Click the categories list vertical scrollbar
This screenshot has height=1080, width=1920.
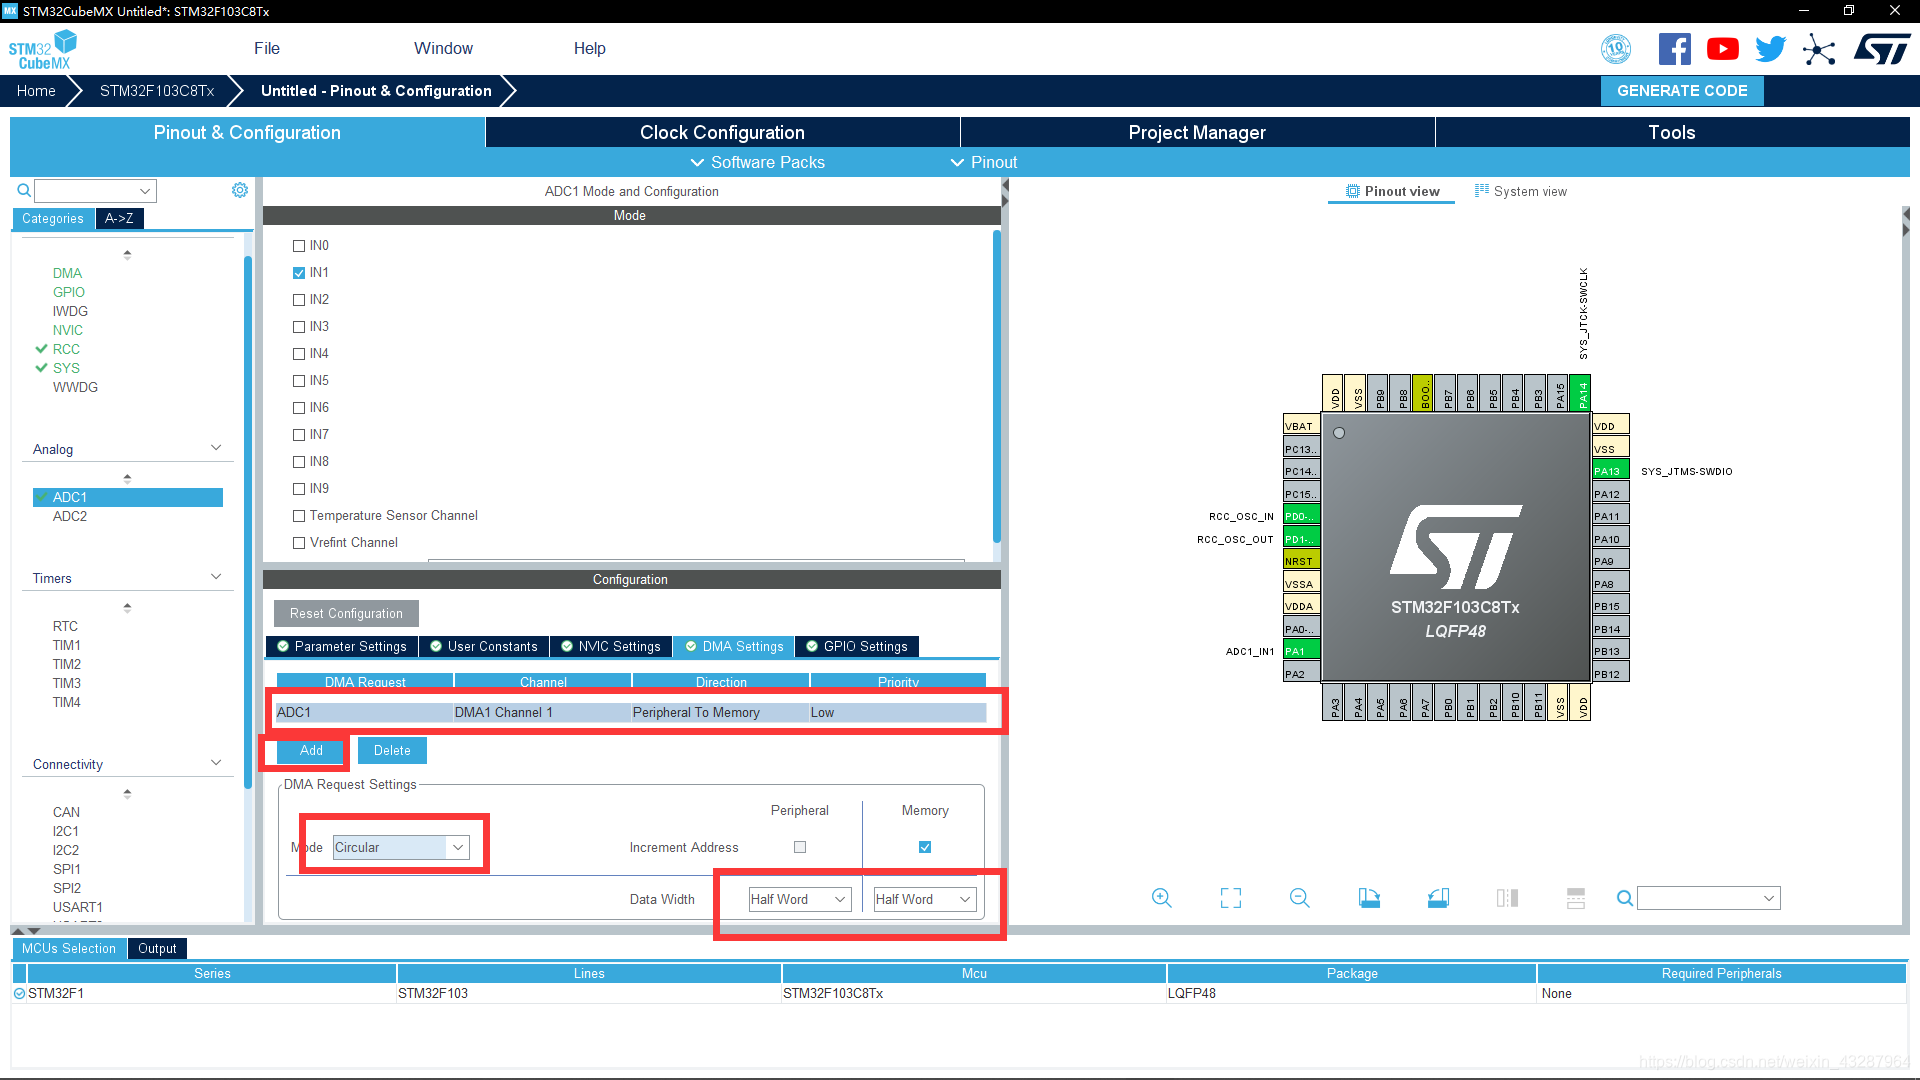(x=247, y=522)
